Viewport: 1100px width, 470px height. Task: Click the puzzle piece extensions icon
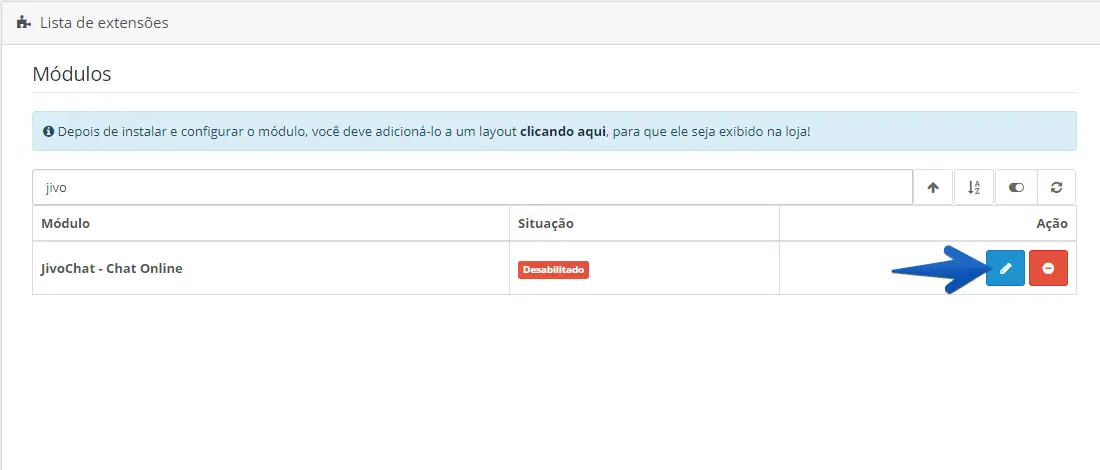(24, 22)
